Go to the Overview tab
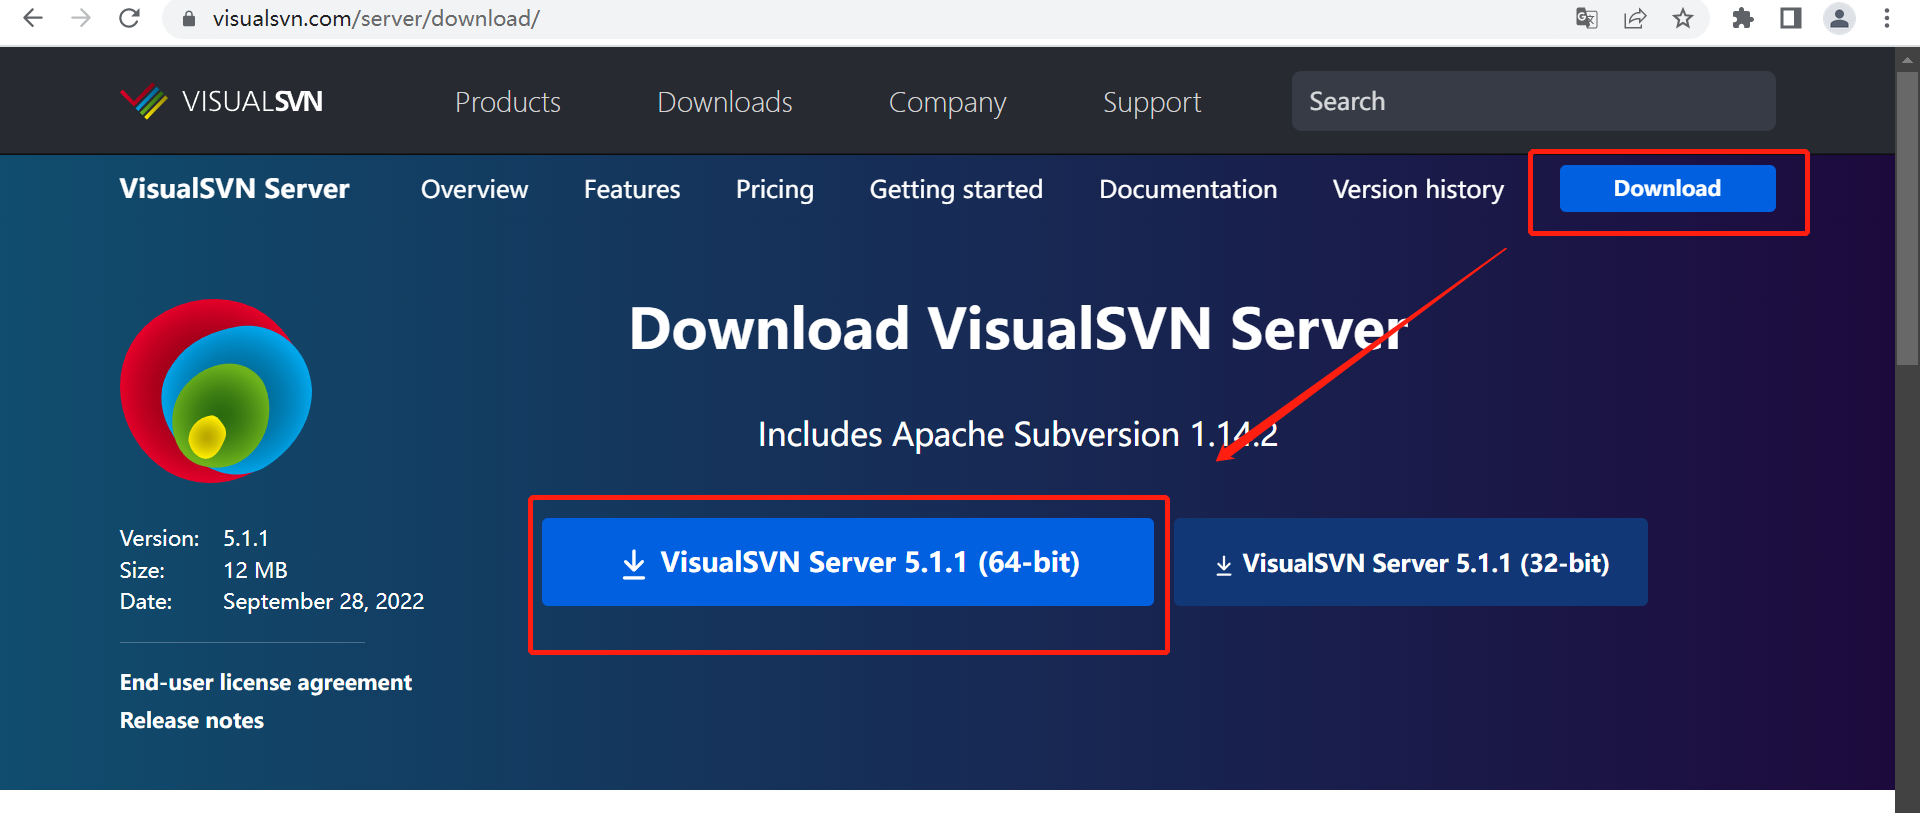This screenshot has height=813, width=1920. (x=475, y=189)
